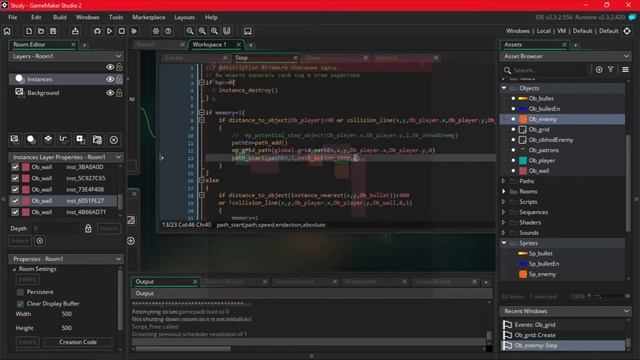Lock the Background layer
Viewport: 640px width, 360px height.
point(119,93)
